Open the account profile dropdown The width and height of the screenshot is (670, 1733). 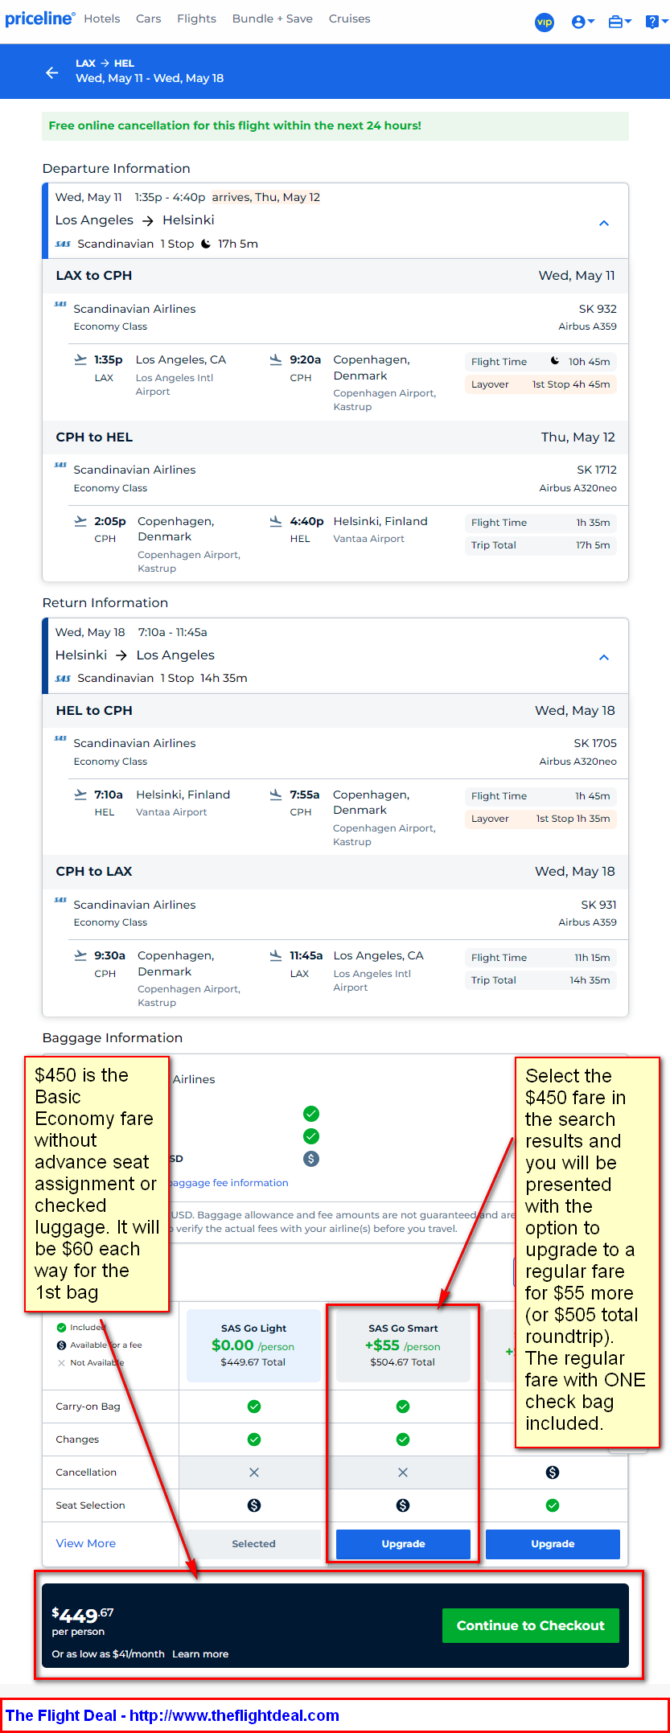583,21
